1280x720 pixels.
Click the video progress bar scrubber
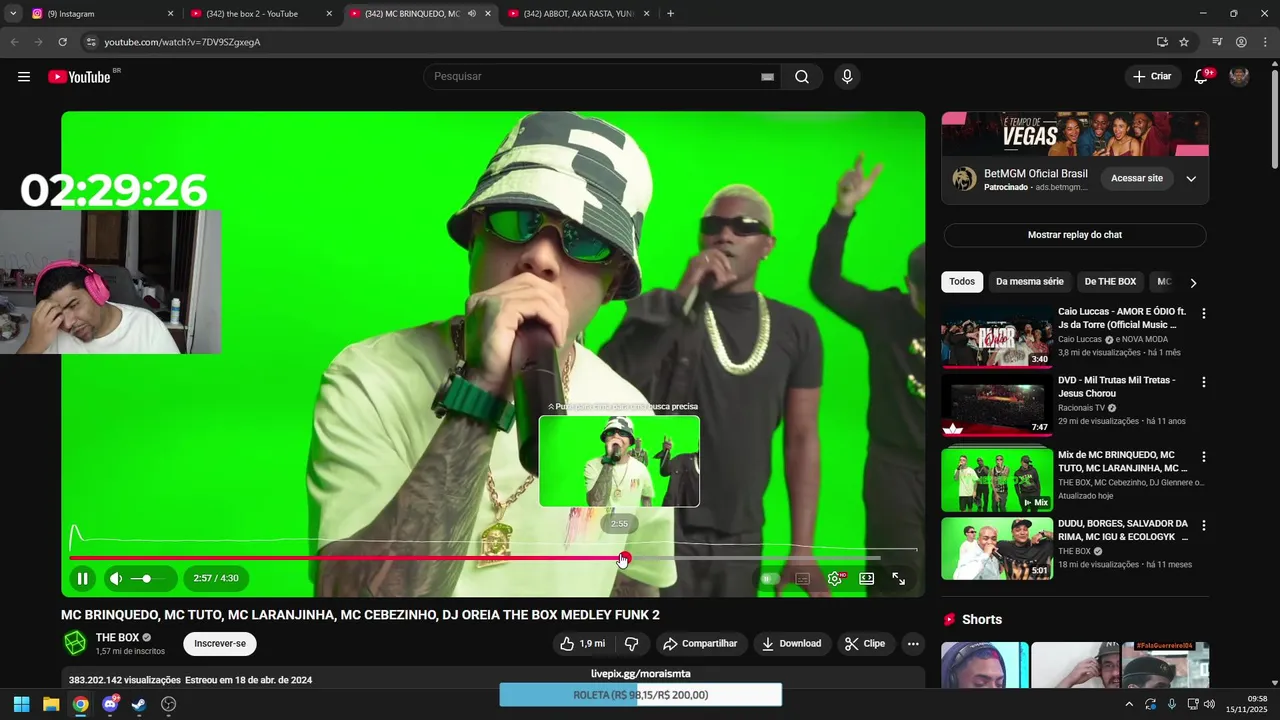pyautogui.click(x=624, y=558)
